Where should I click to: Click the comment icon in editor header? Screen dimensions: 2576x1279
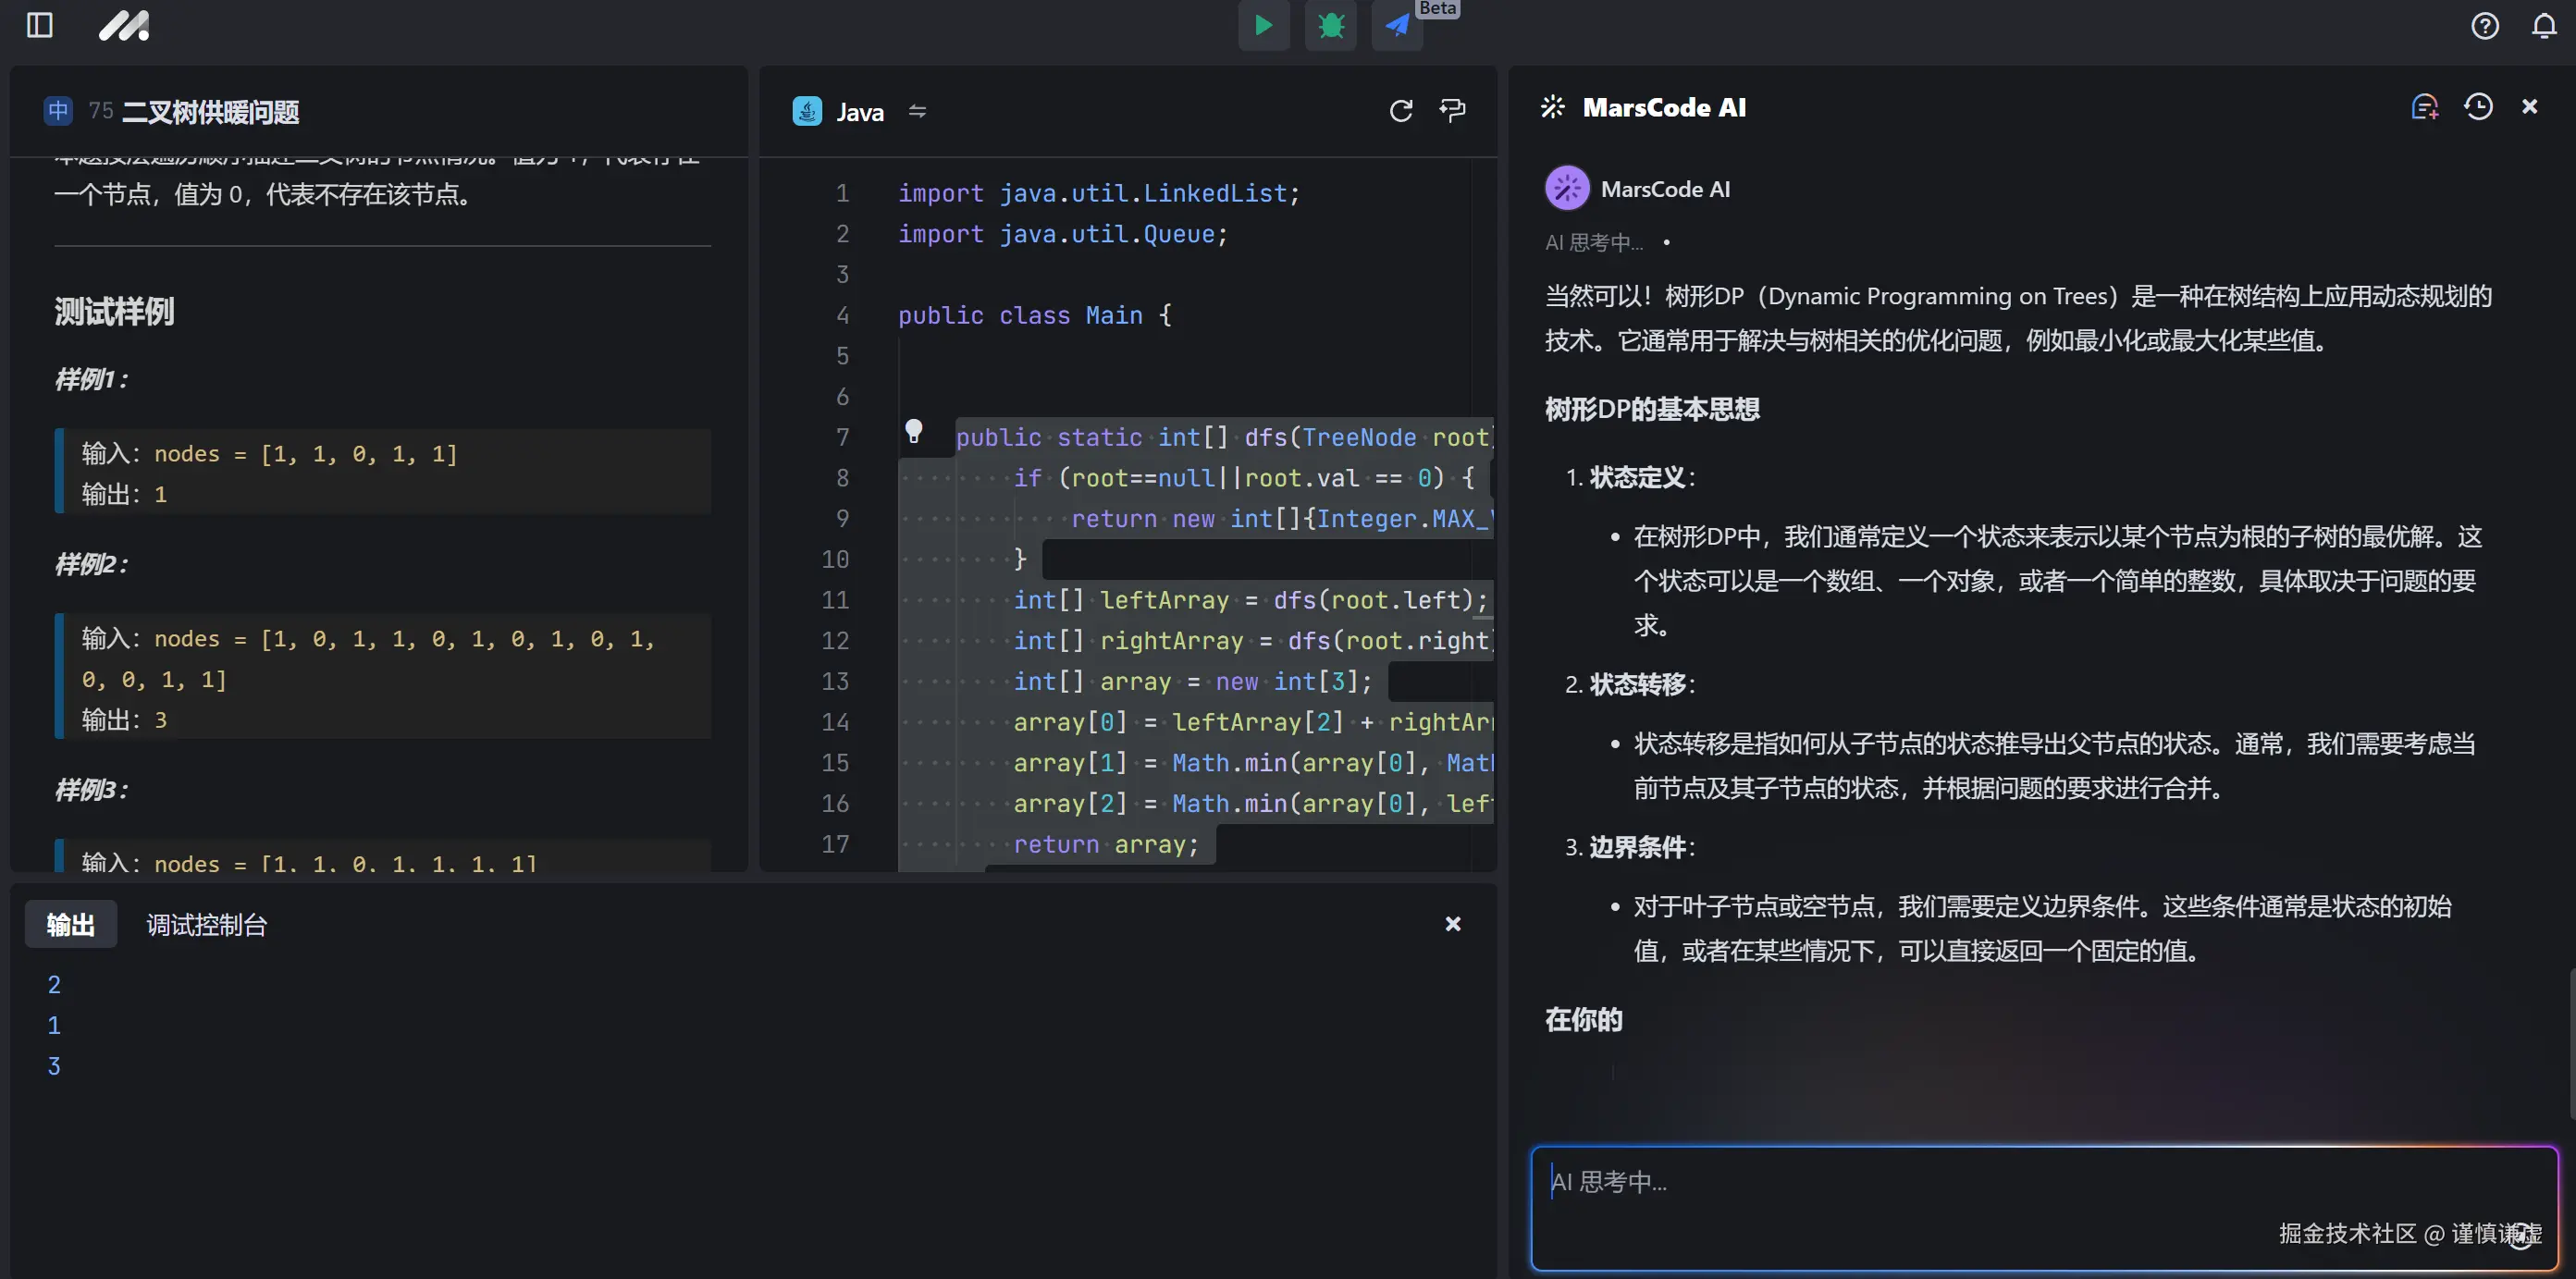1452,110
